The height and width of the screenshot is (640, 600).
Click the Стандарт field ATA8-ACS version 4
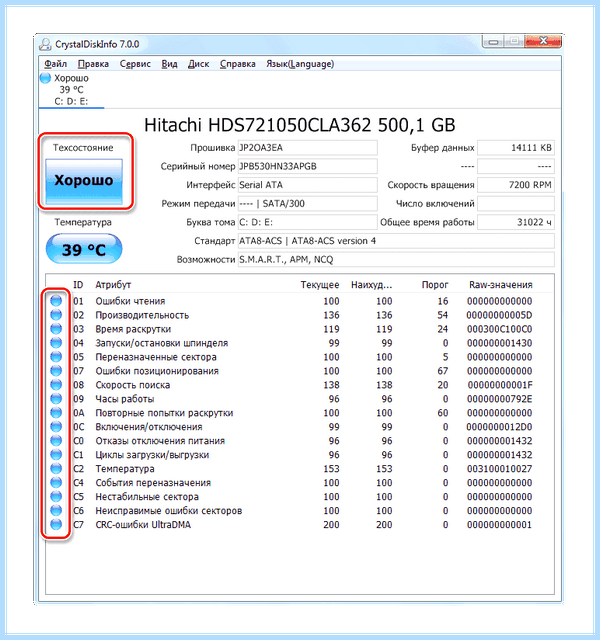396,241
